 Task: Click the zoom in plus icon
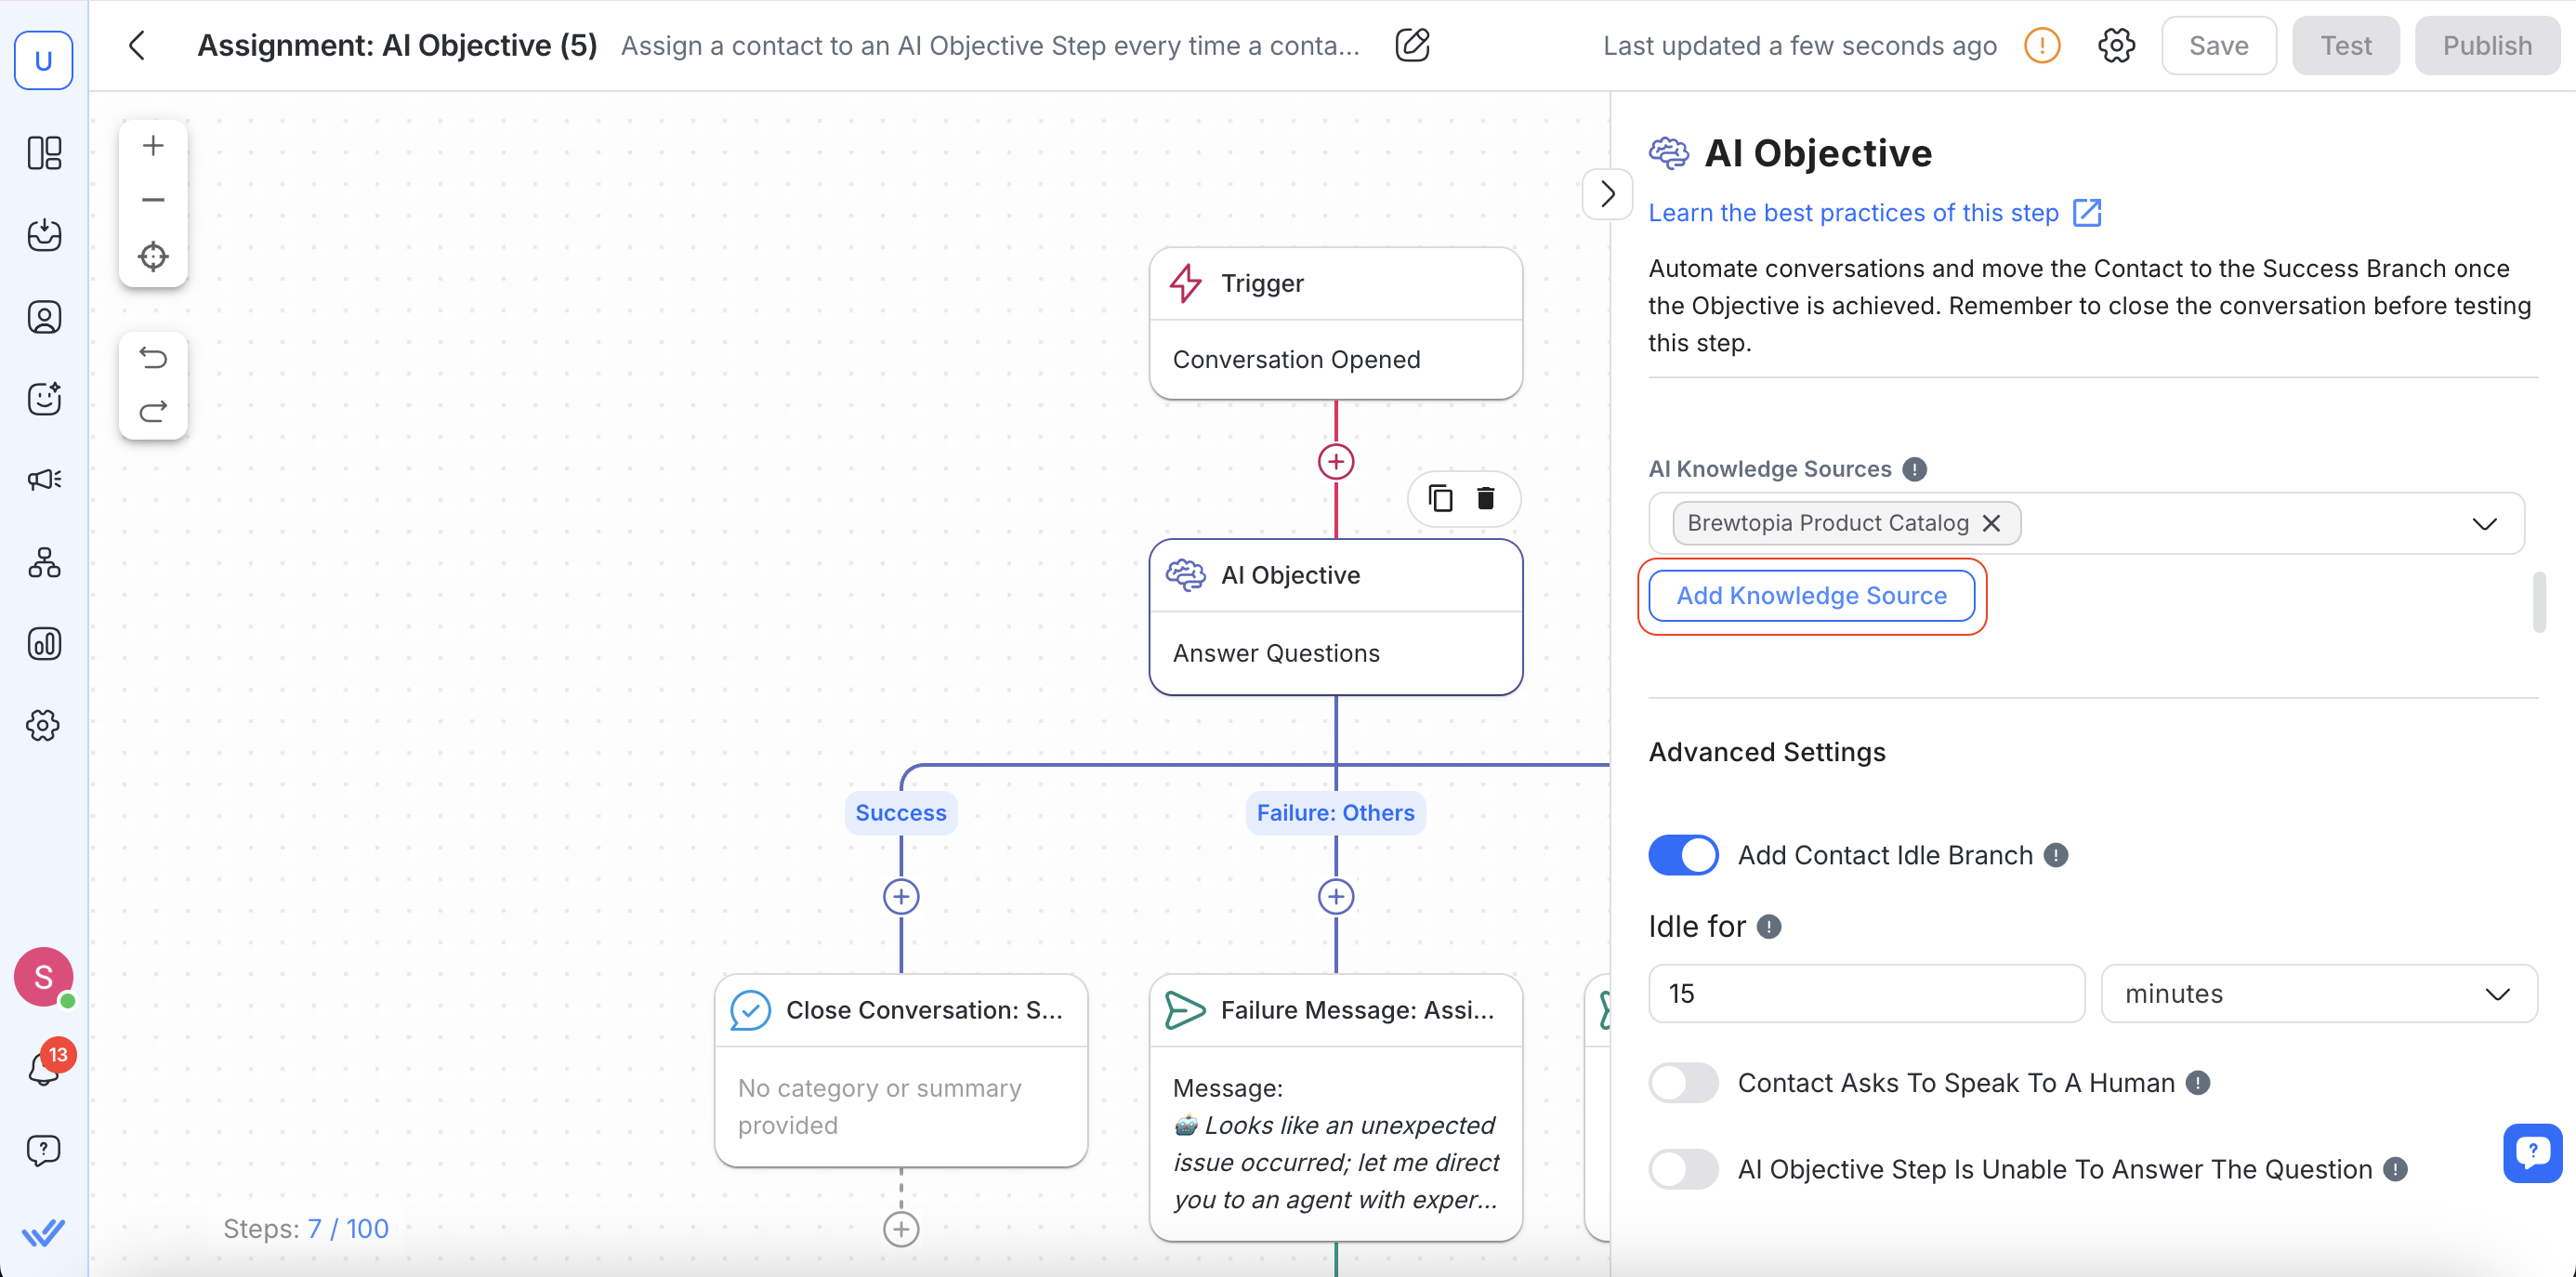153,146
